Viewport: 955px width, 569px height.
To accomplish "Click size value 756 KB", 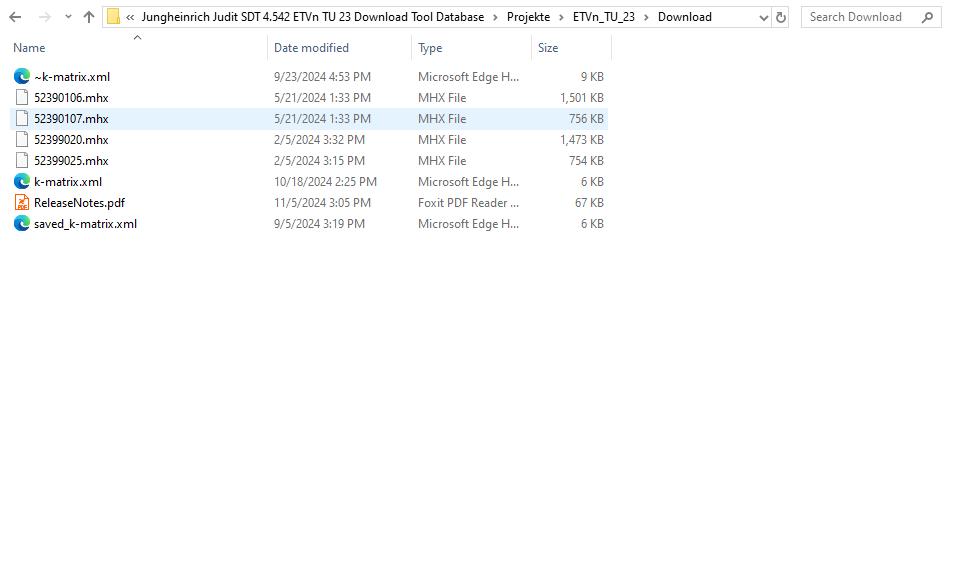I will (x=586, y=119).
